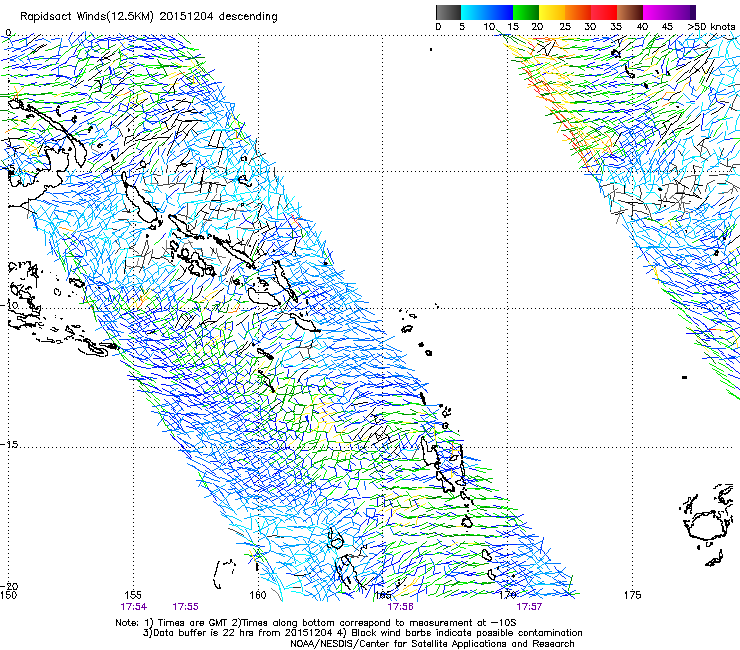Click the purple "17:57" swath time label

[x=529, y=607]
